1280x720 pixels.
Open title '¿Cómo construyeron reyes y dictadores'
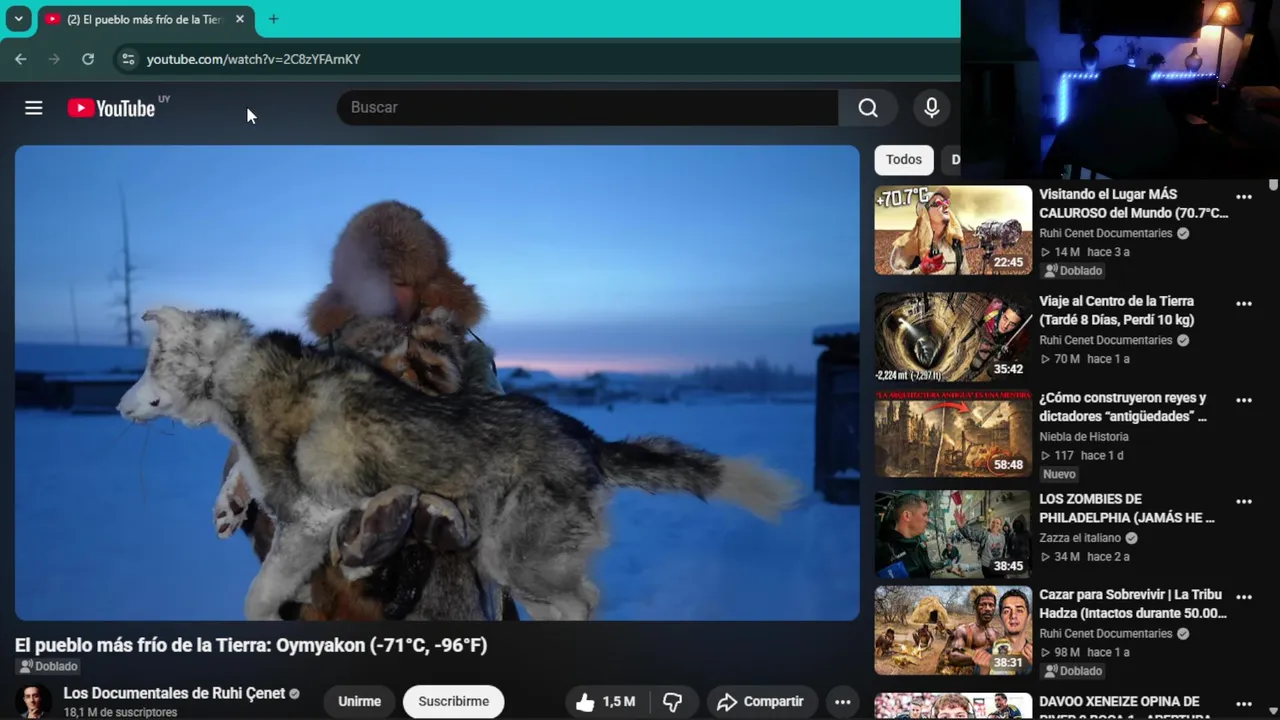coord(1123,407)
